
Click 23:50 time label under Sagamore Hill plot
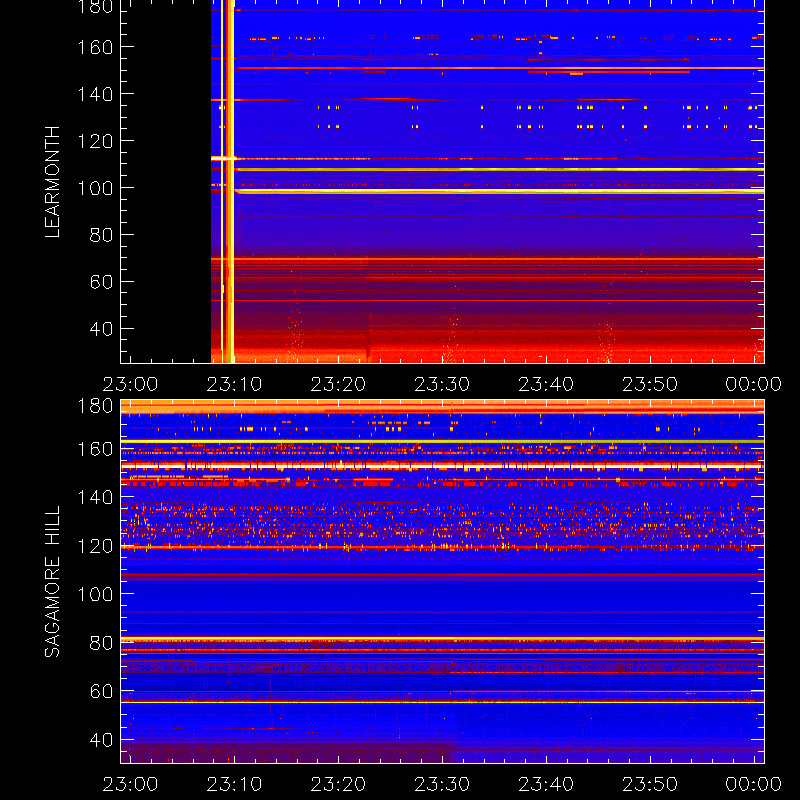650,784
